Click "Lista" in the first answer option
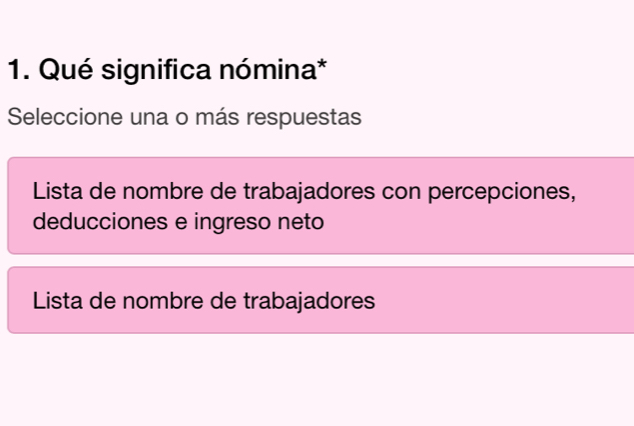The height and width of the screenshot is (426, 634). coord(56,190)
